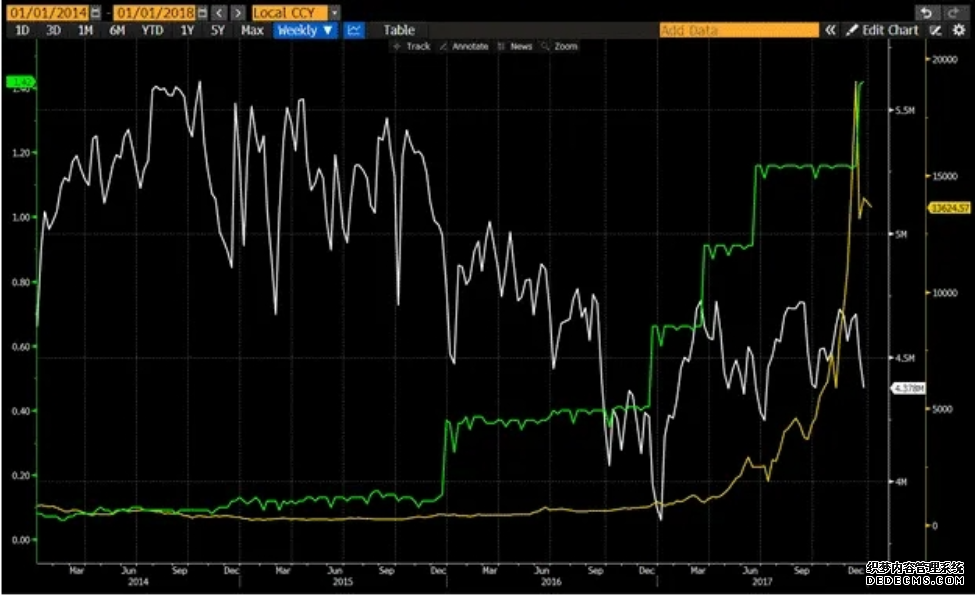Switch to the Table view

click(x=399, y=30)
